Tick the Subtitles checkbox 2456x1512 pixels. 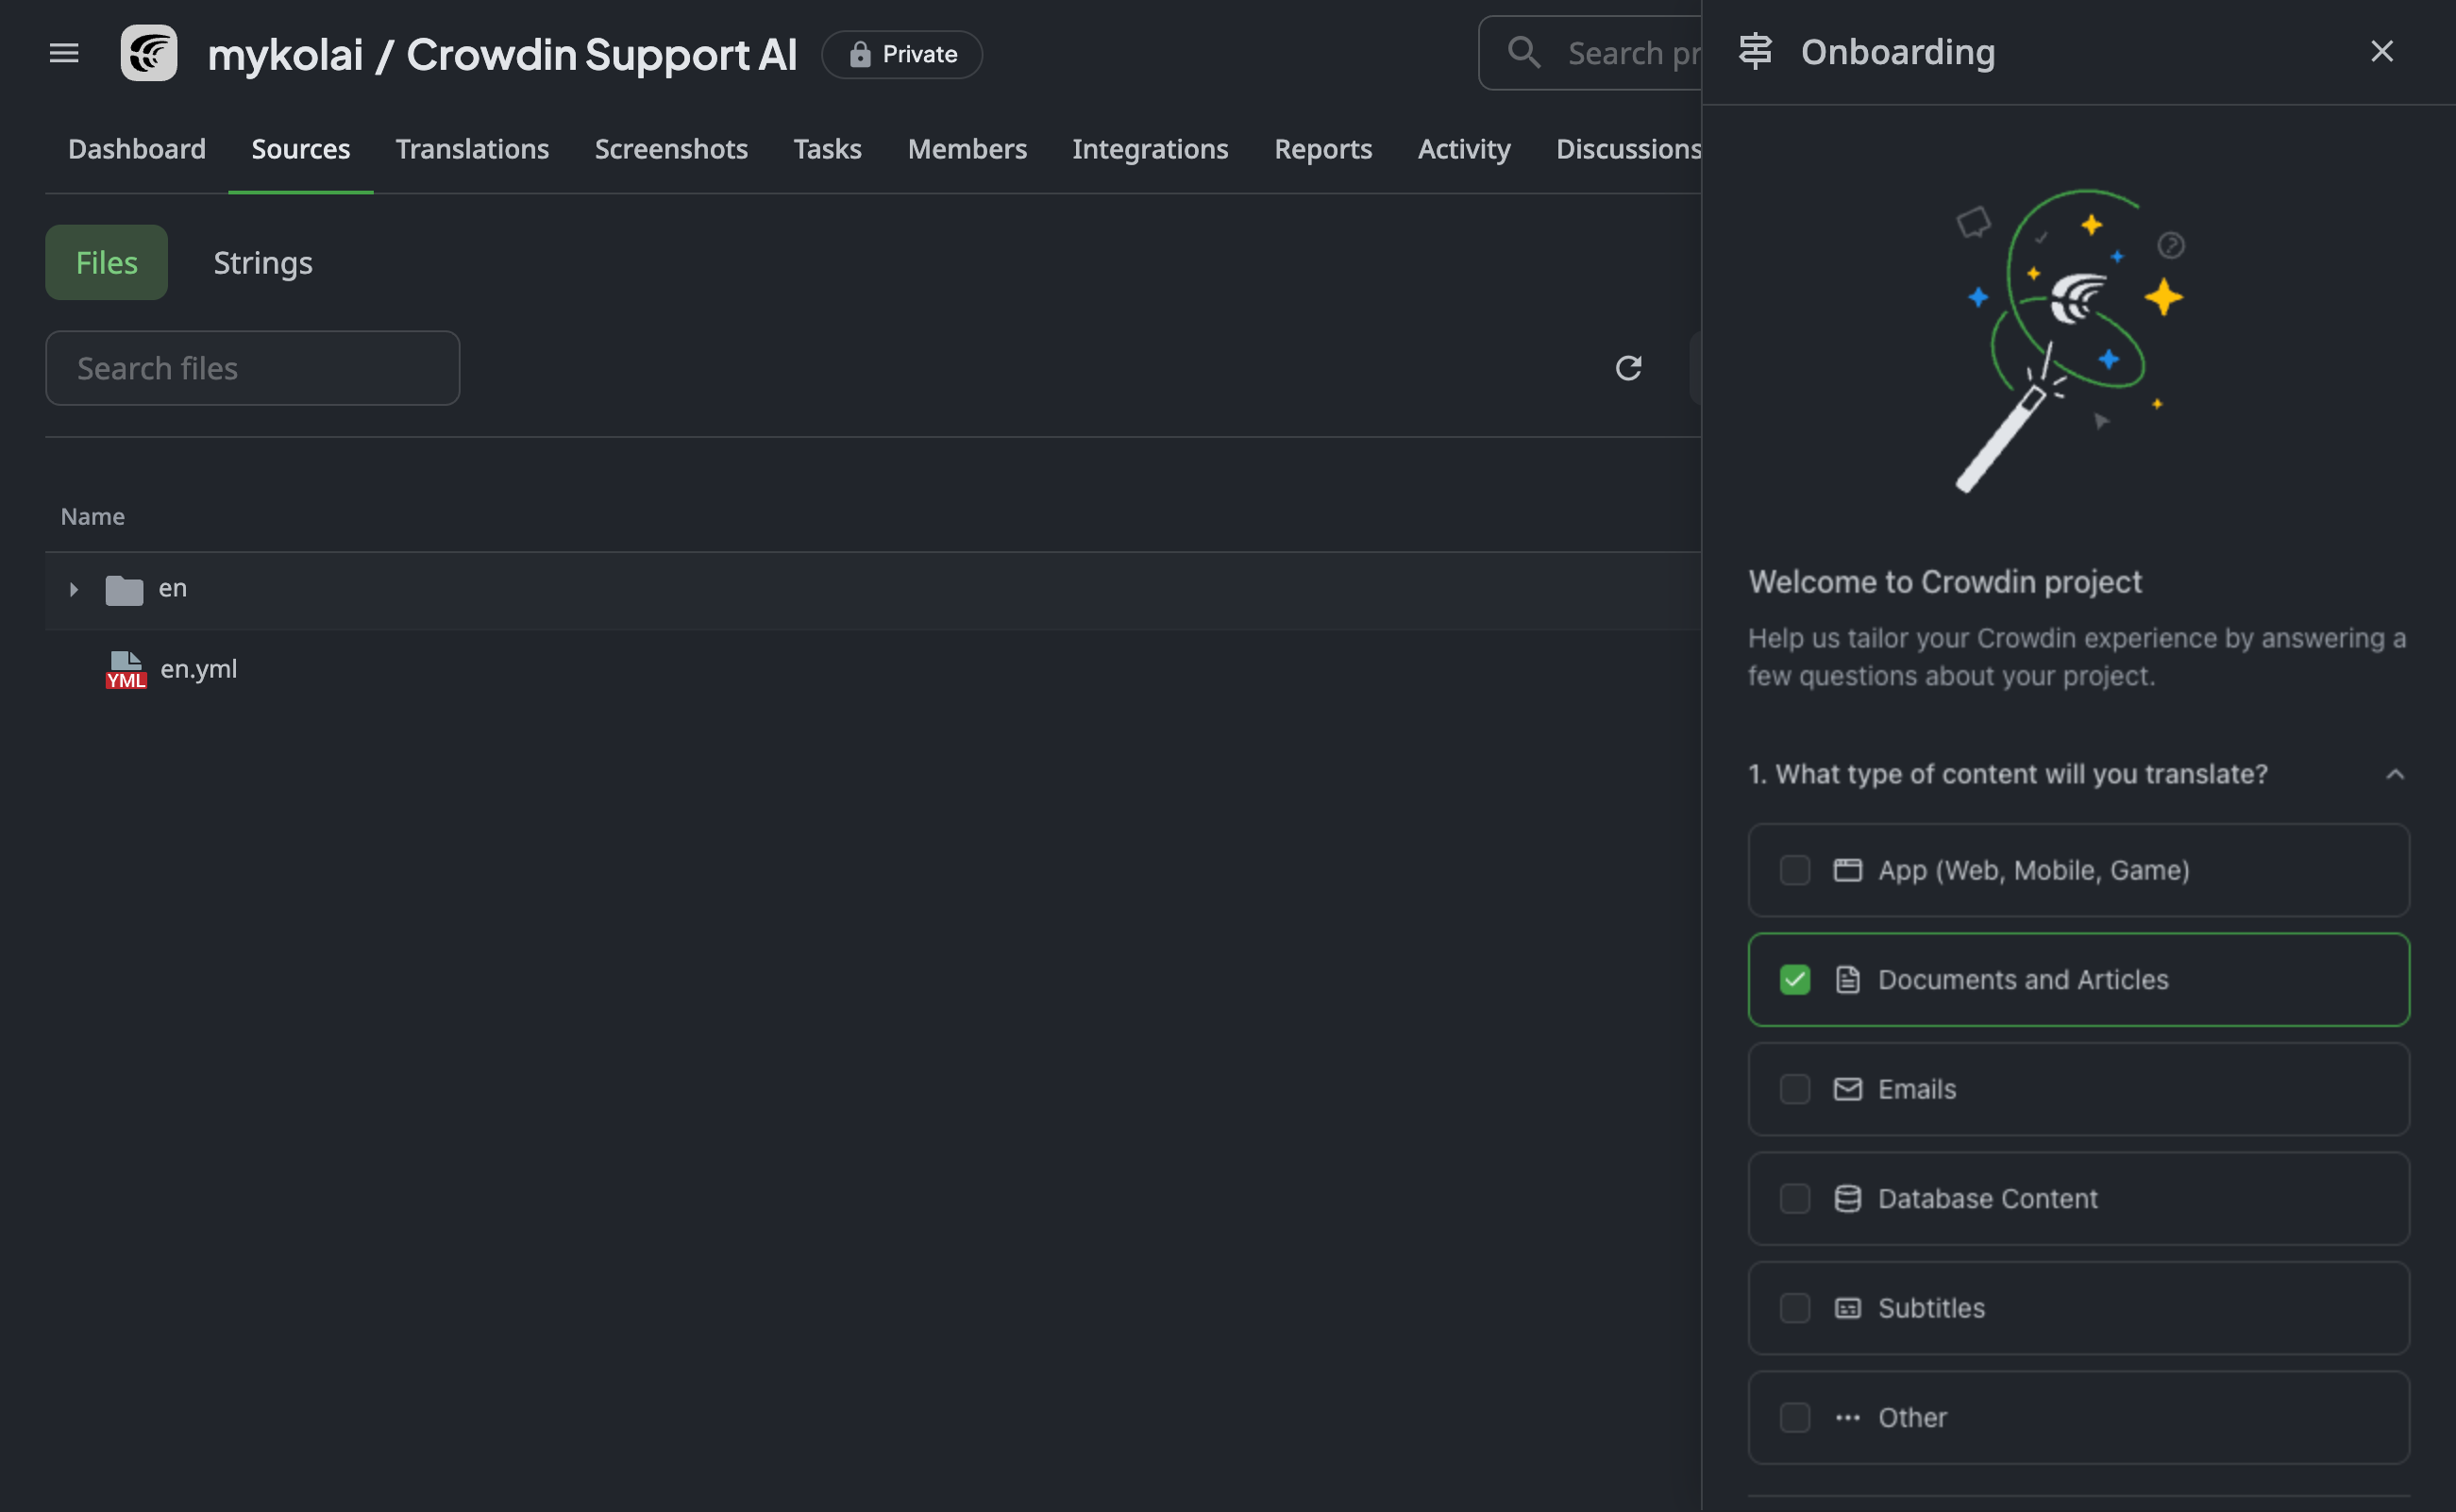(x=1795, y=1308)
